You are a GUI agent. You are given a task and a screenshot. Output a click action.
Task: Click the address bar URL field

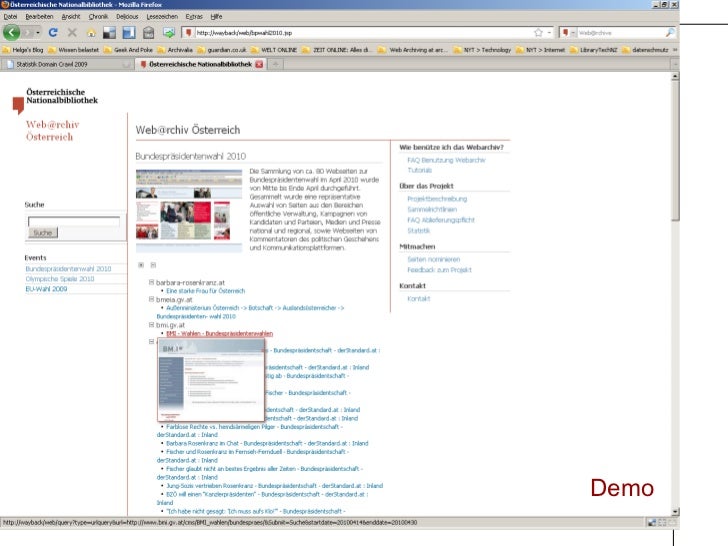362,32
